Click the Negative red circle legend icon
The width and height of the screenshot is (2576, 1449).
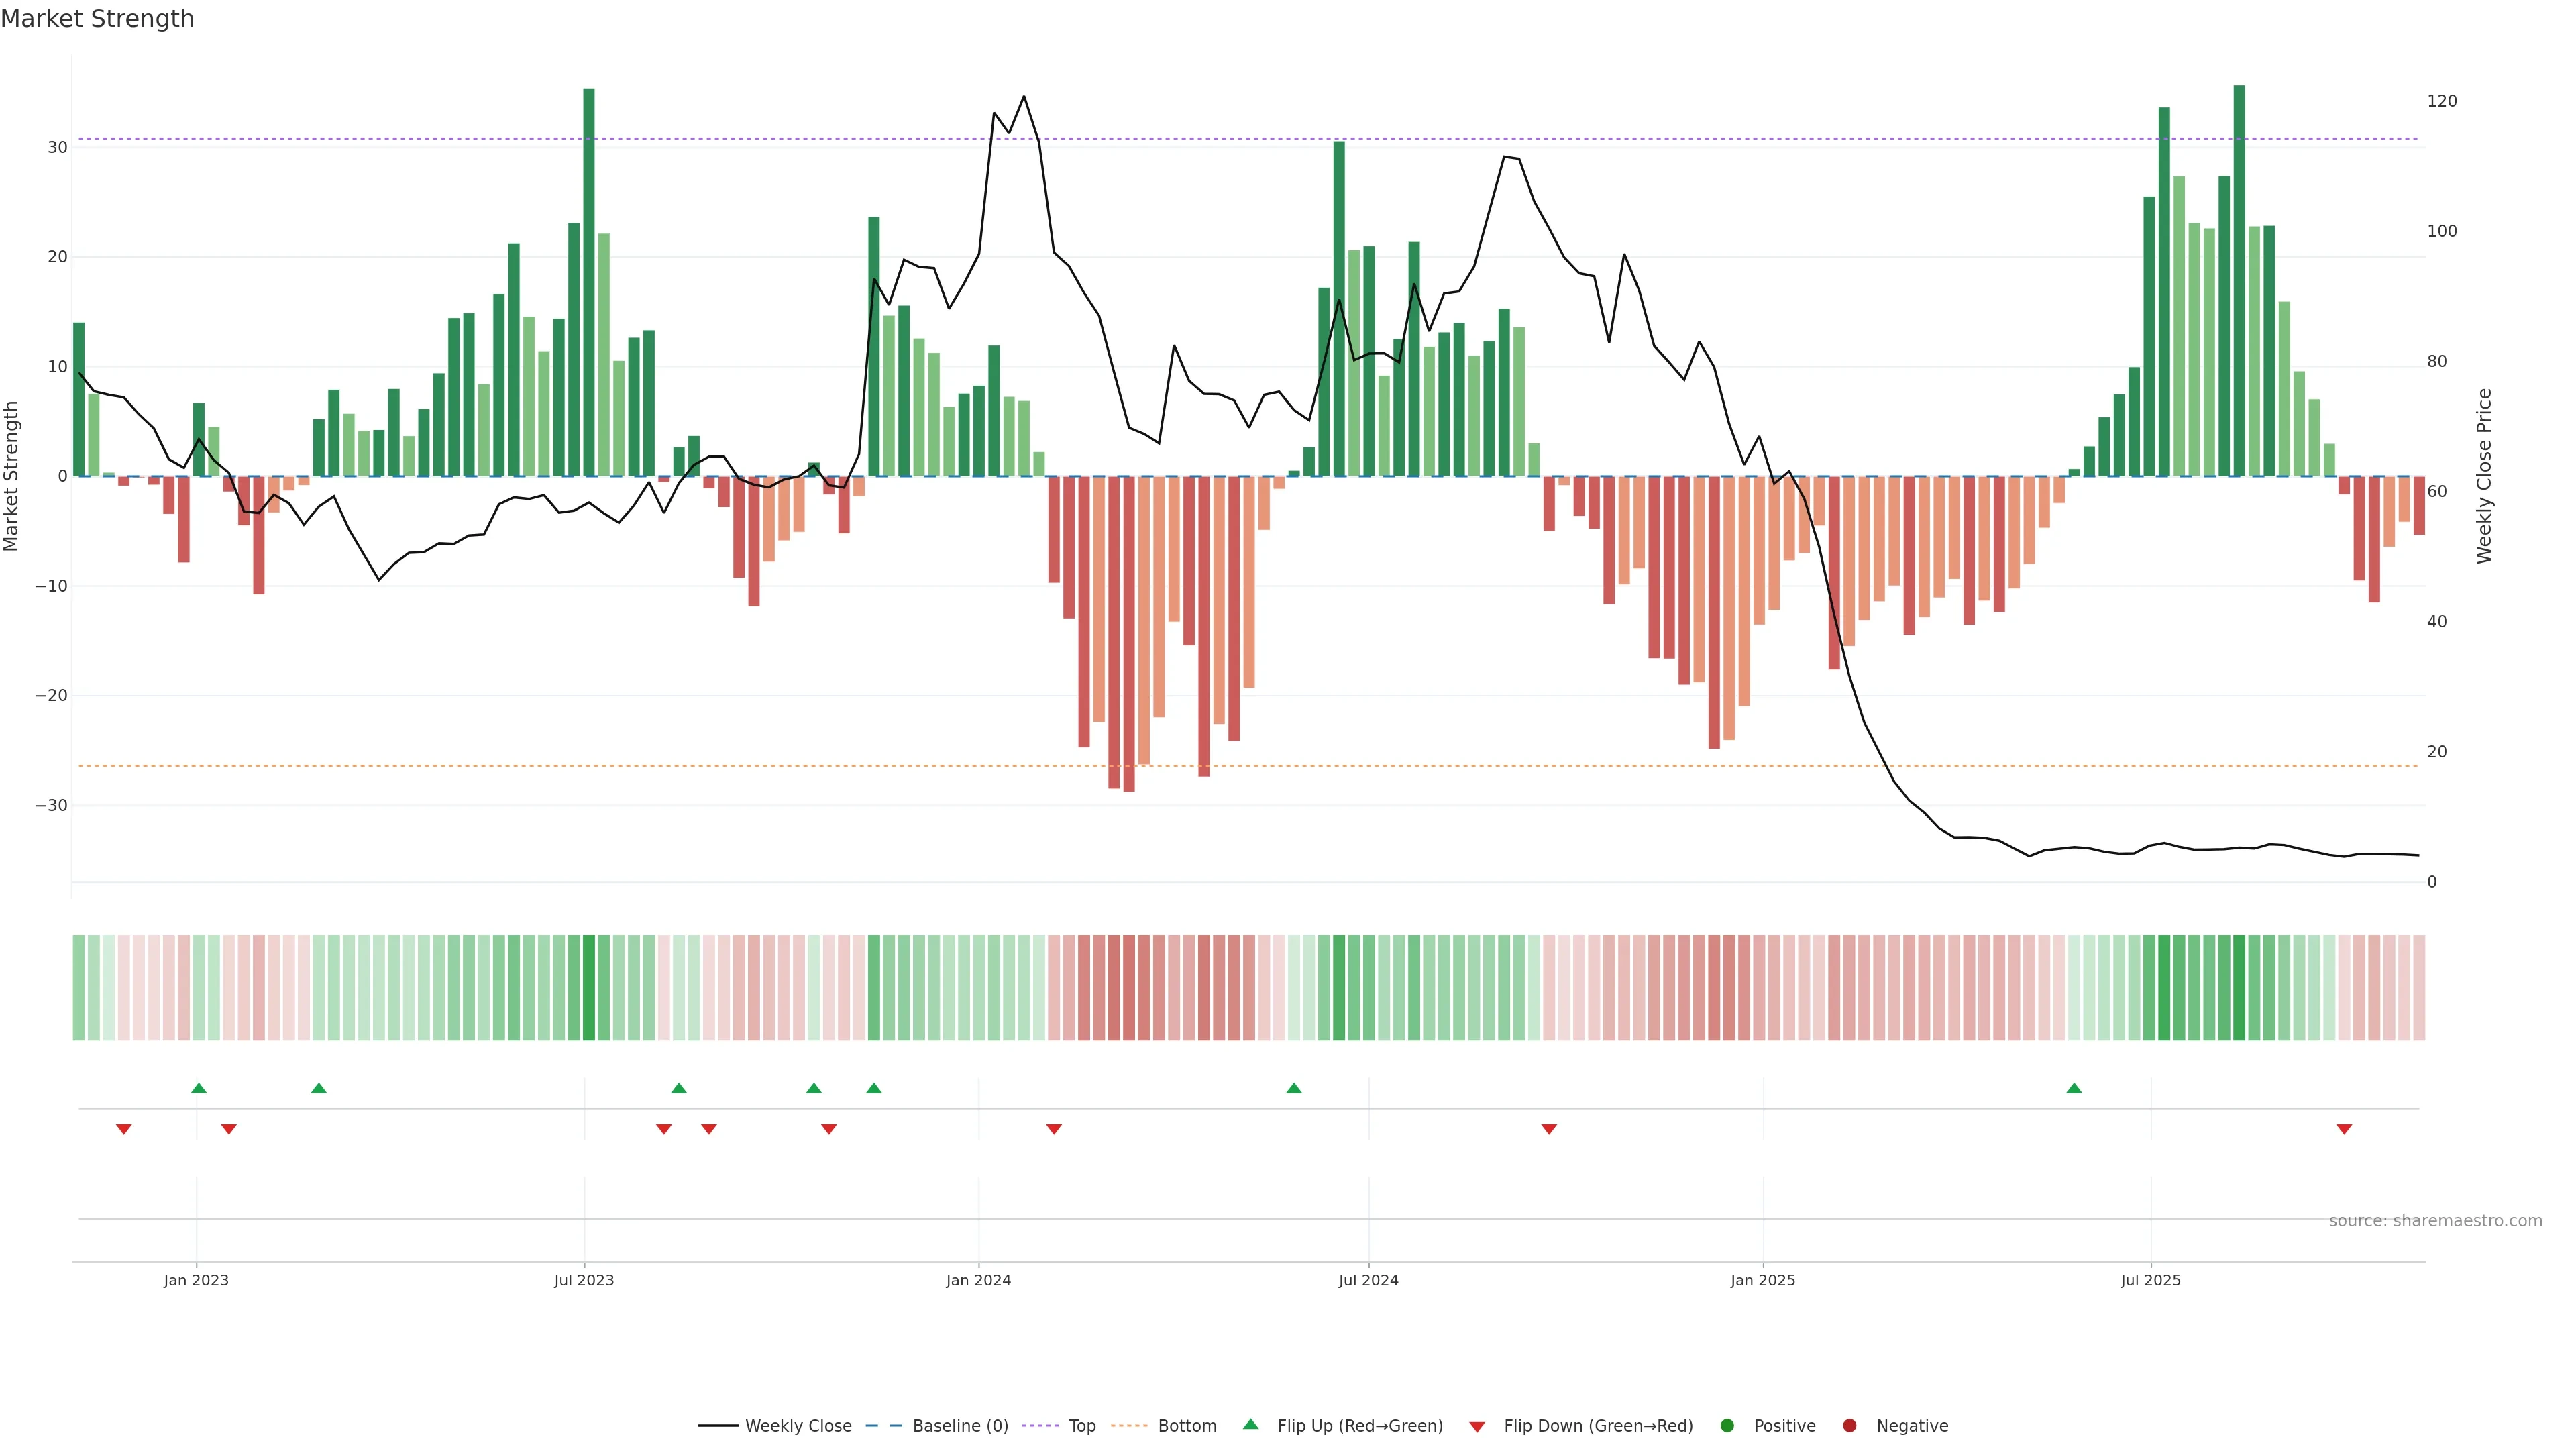click(x=1849, y=1426)
